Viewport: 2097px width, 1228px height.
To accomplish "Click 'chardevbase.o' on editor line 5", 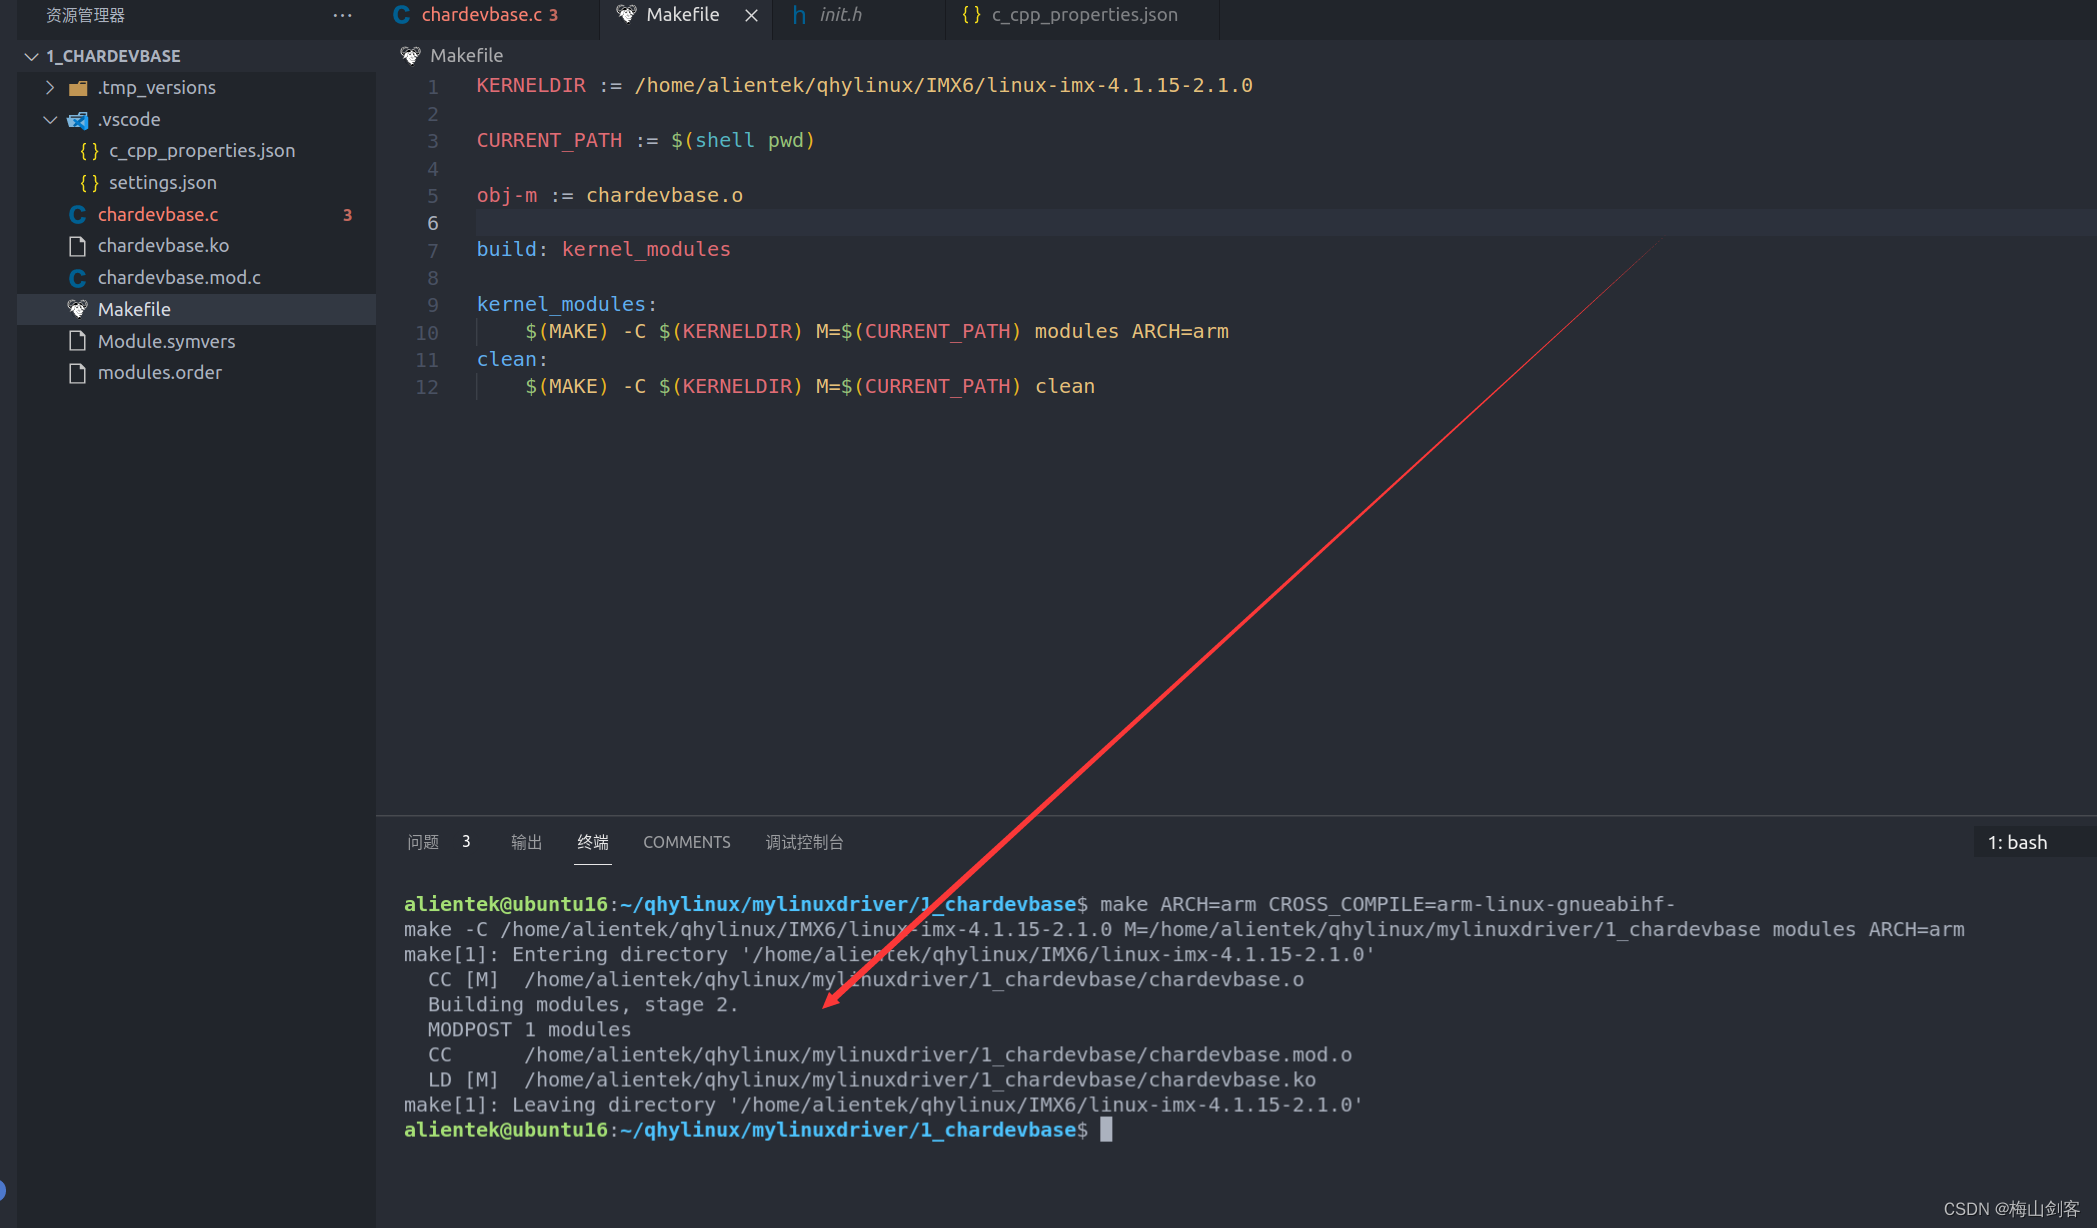I will pyautogui.click(x=664, y=195).
